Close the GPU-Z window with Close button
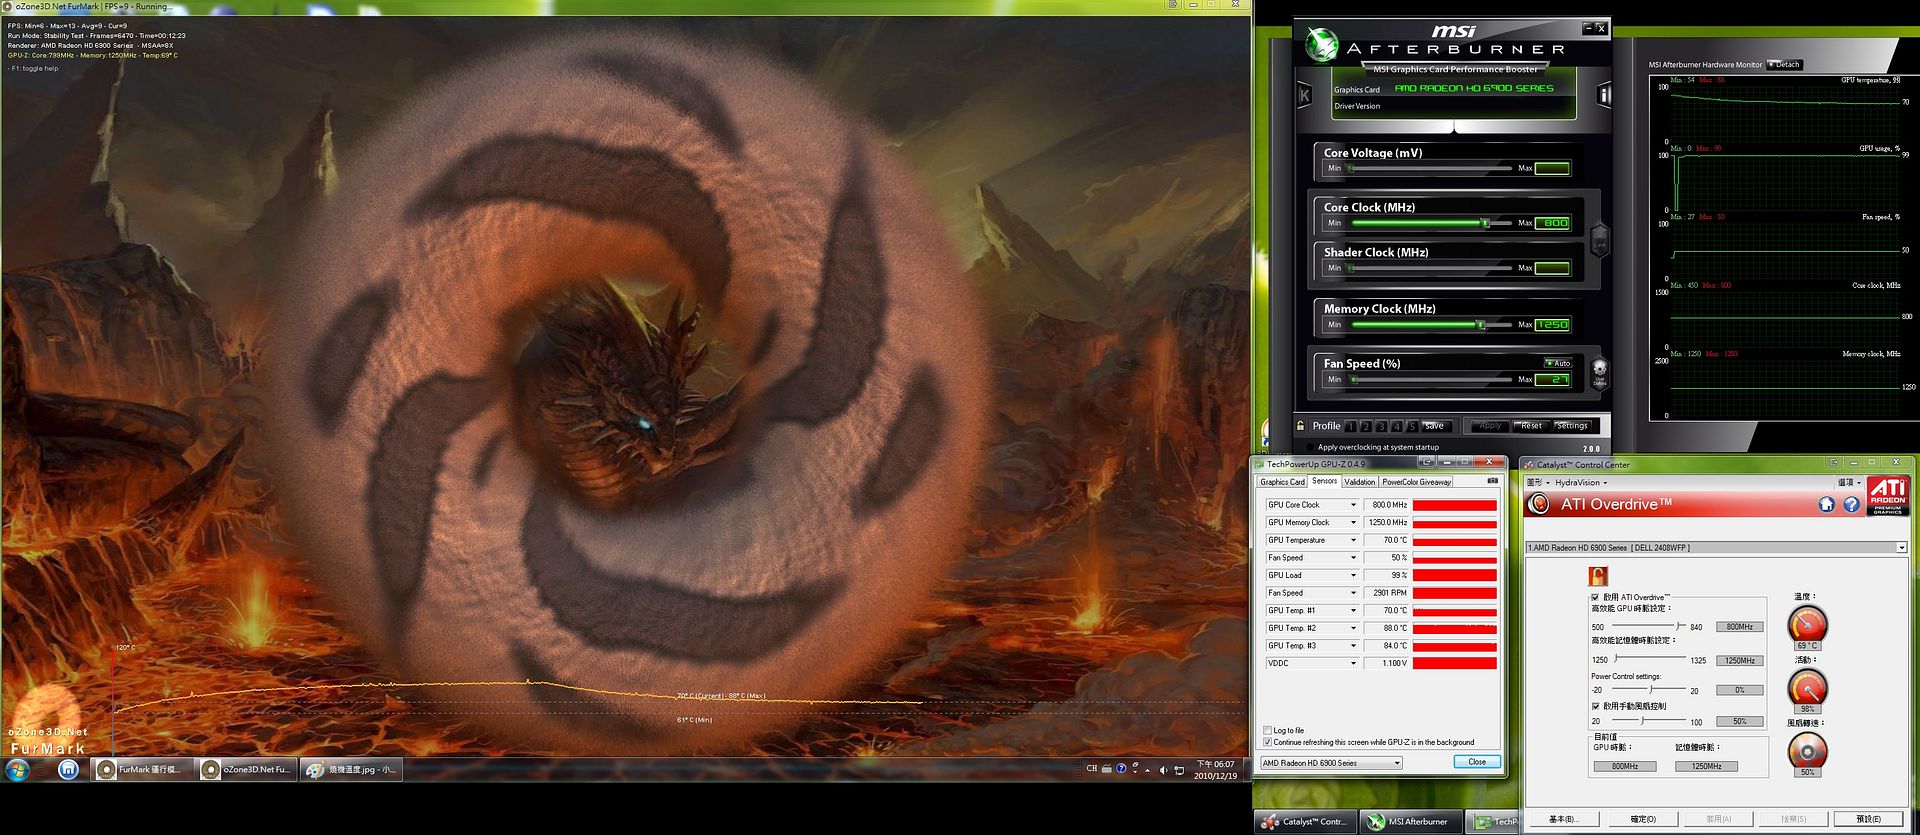This screenshot has height=835, width=1920. point(1477,762)
